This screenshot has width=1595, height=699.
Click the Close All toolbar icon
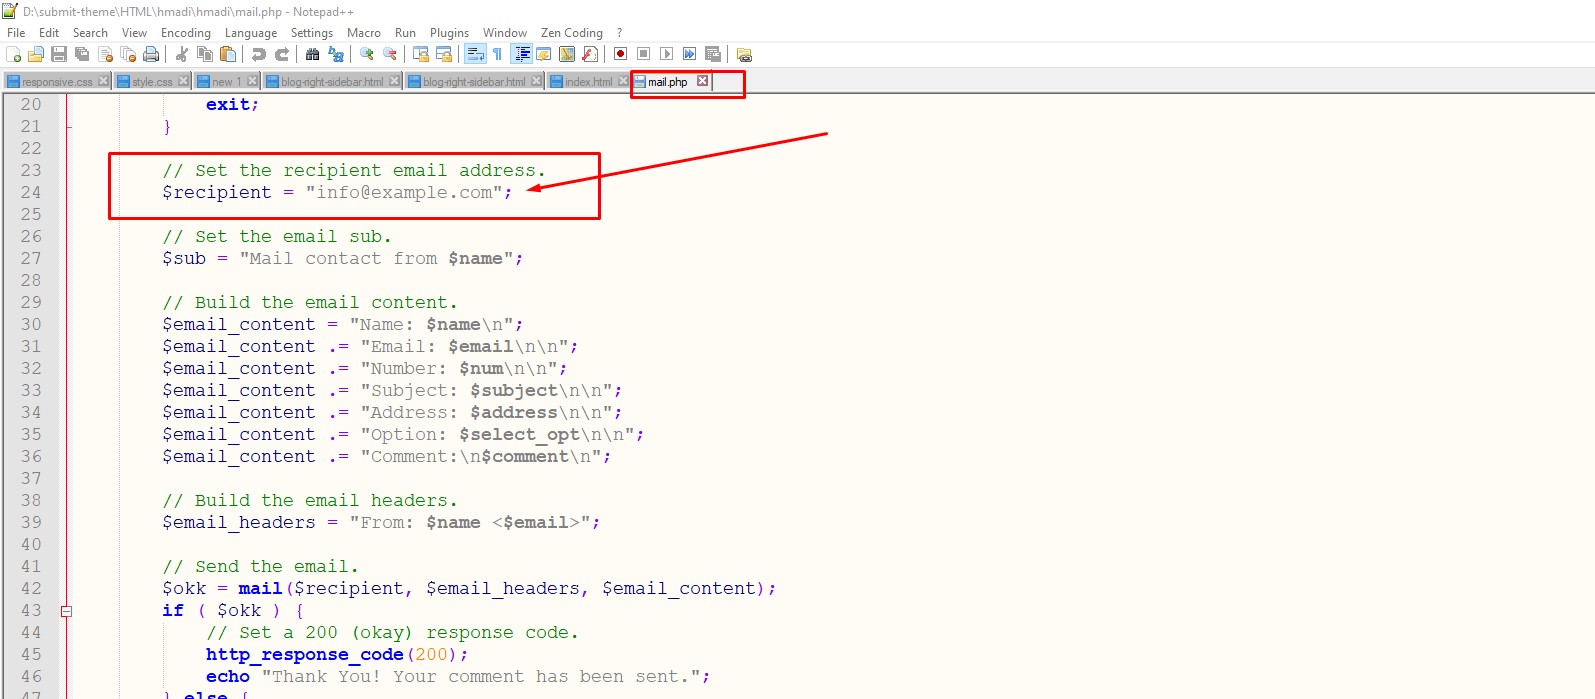coord(128,54)
